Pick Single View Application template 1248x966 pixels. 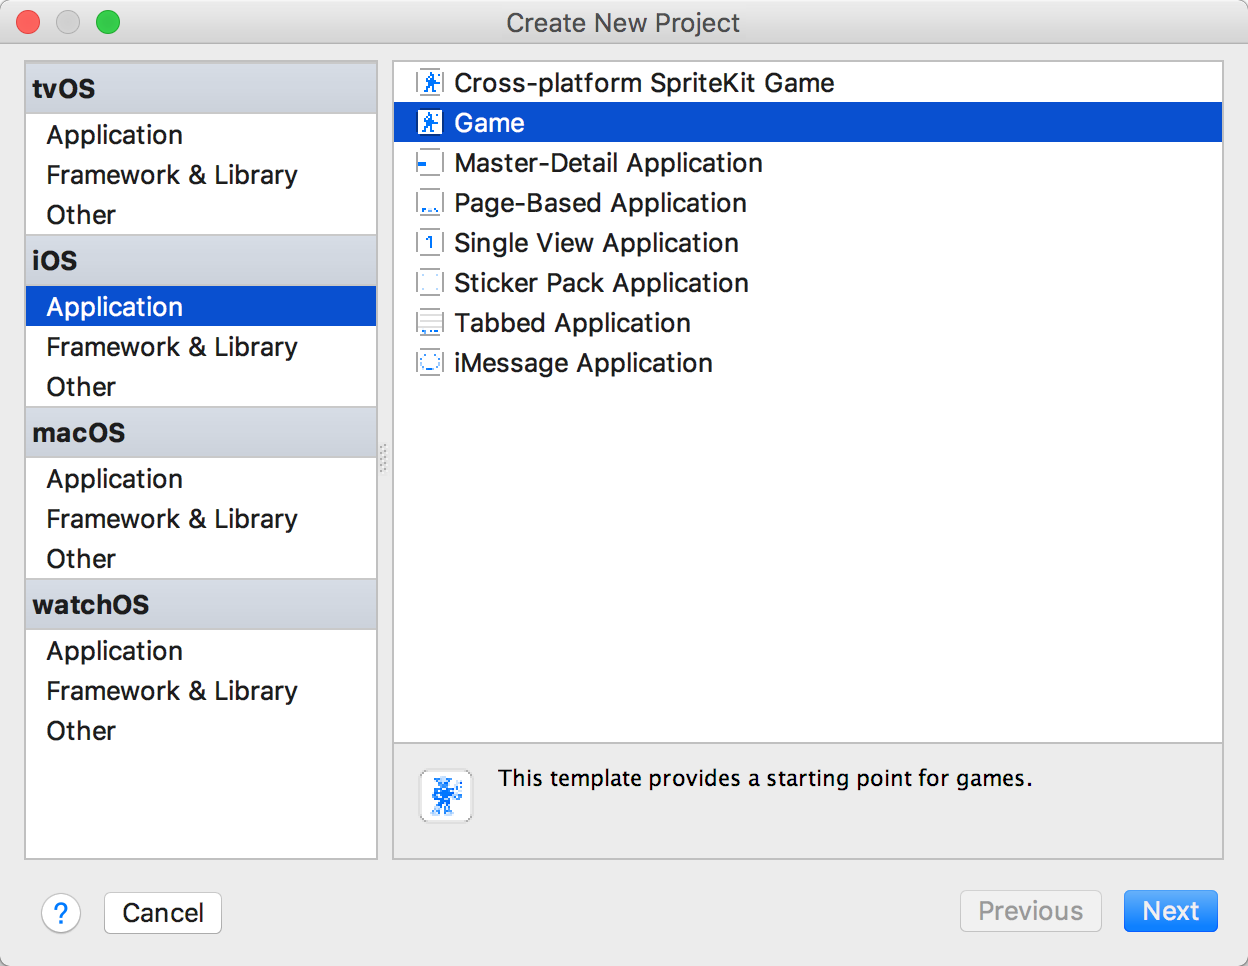point(808,242)
